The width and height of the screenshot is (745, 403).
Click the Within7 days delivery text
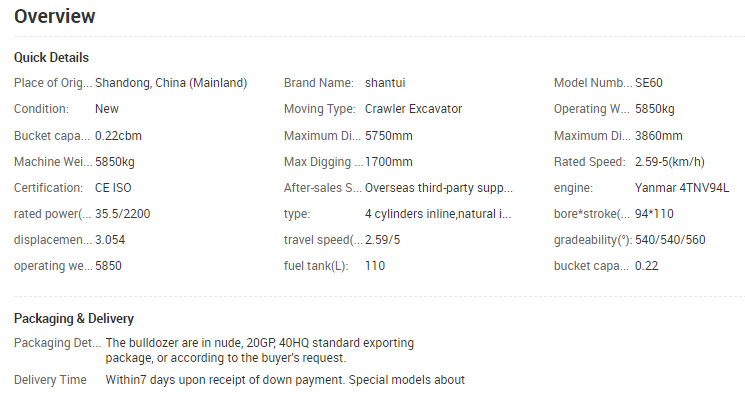285,380
